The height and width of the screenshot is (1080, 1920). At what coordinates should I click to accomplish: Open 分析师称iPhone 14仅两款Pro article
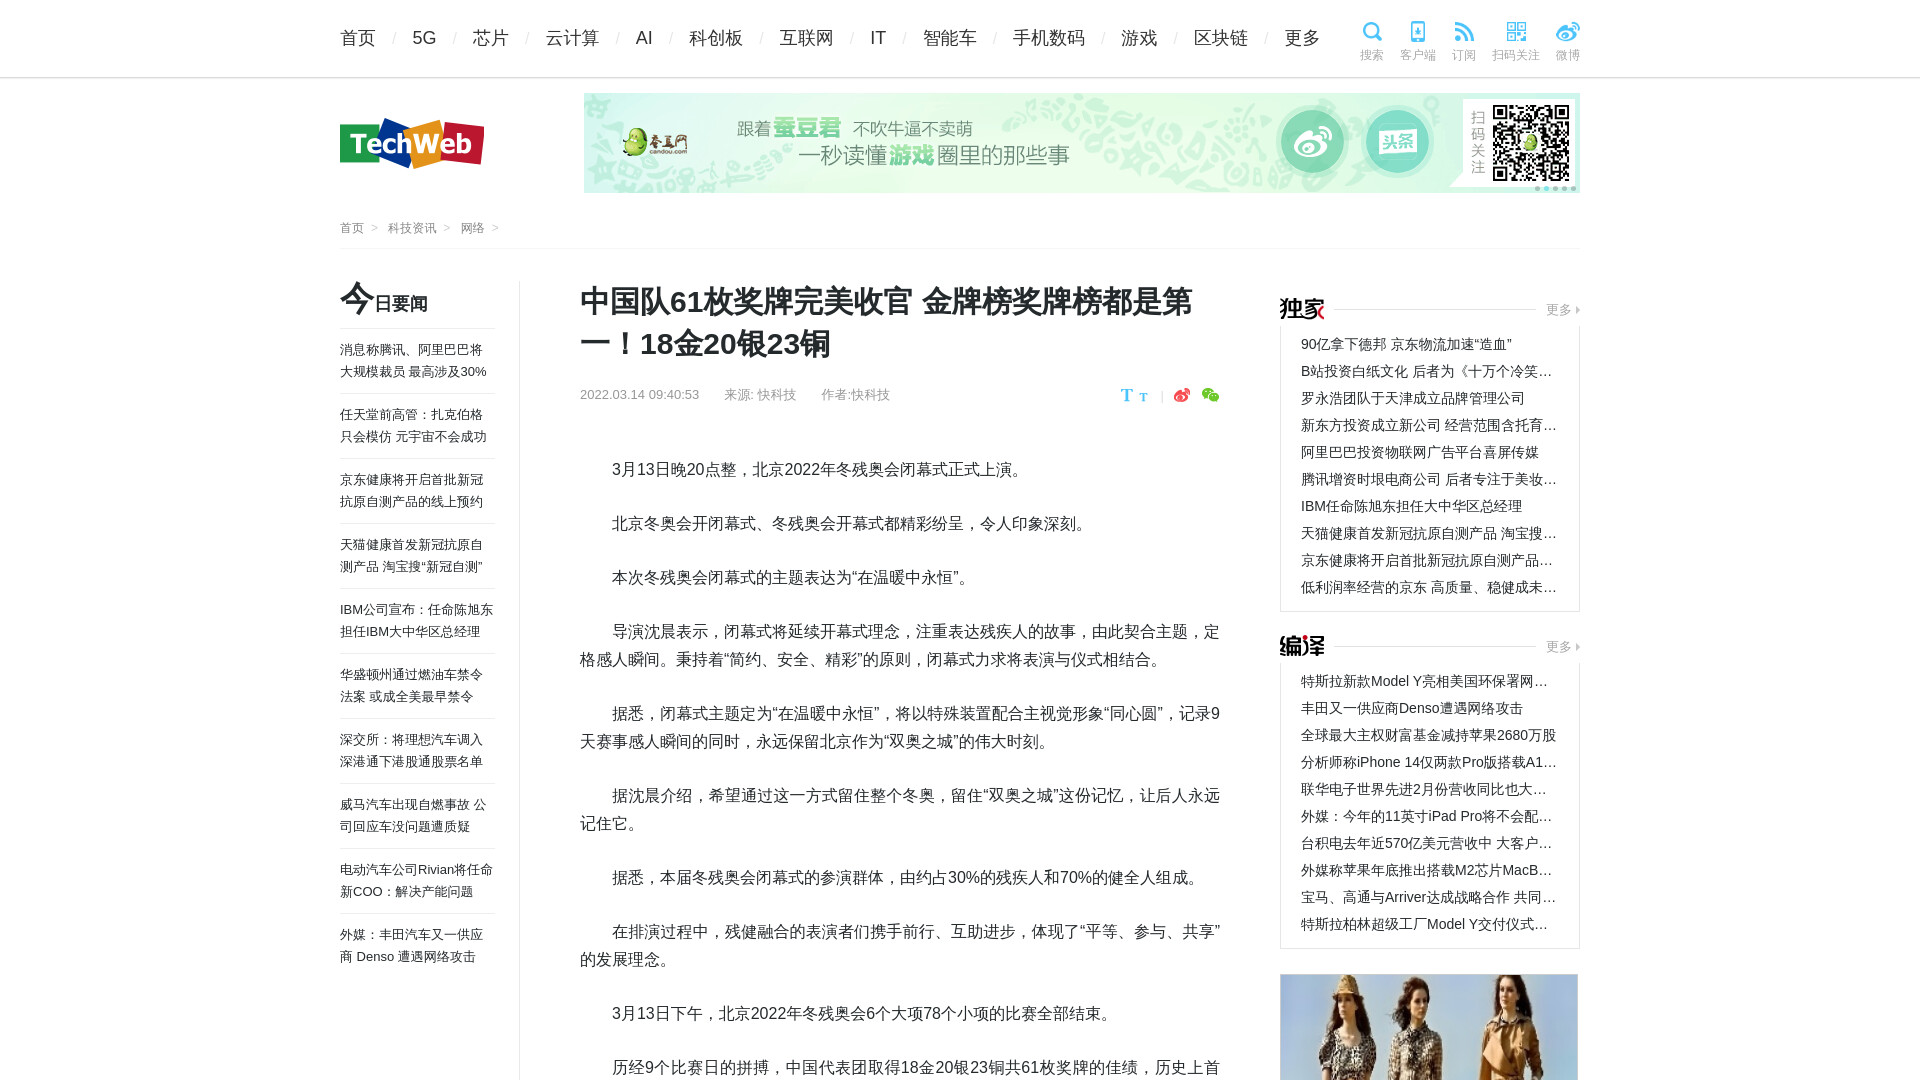click(x=1428, y=762)
